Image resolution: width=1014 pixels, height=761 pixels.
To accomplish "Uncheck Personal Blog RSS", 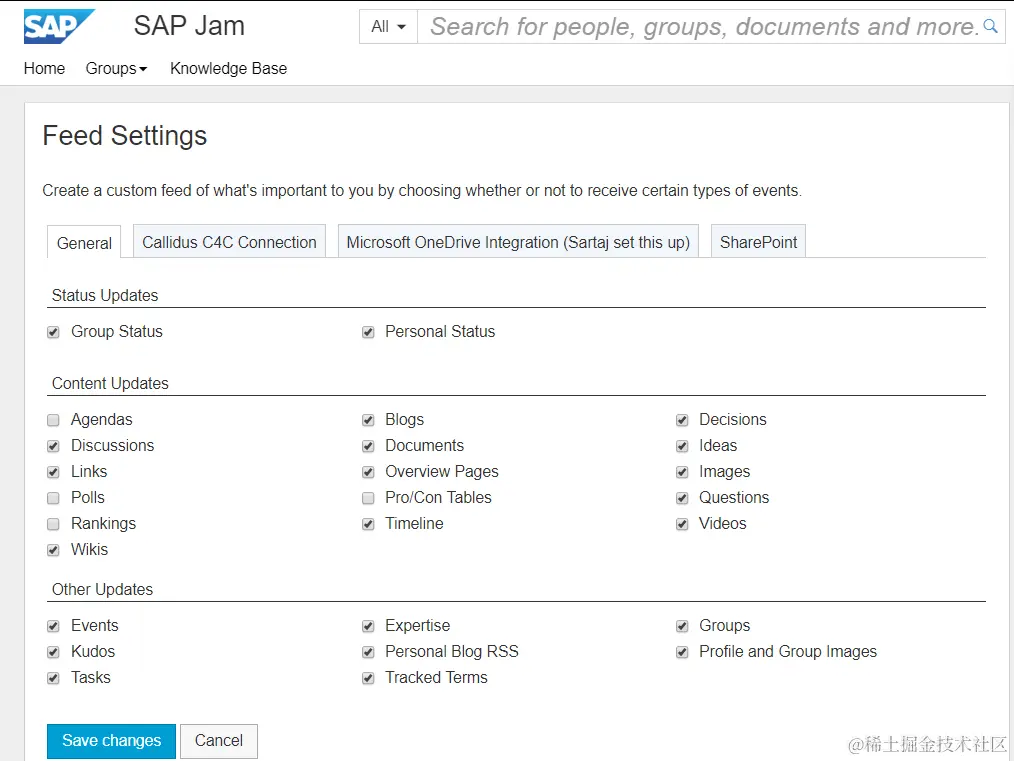I will click(x=368, y=652).
